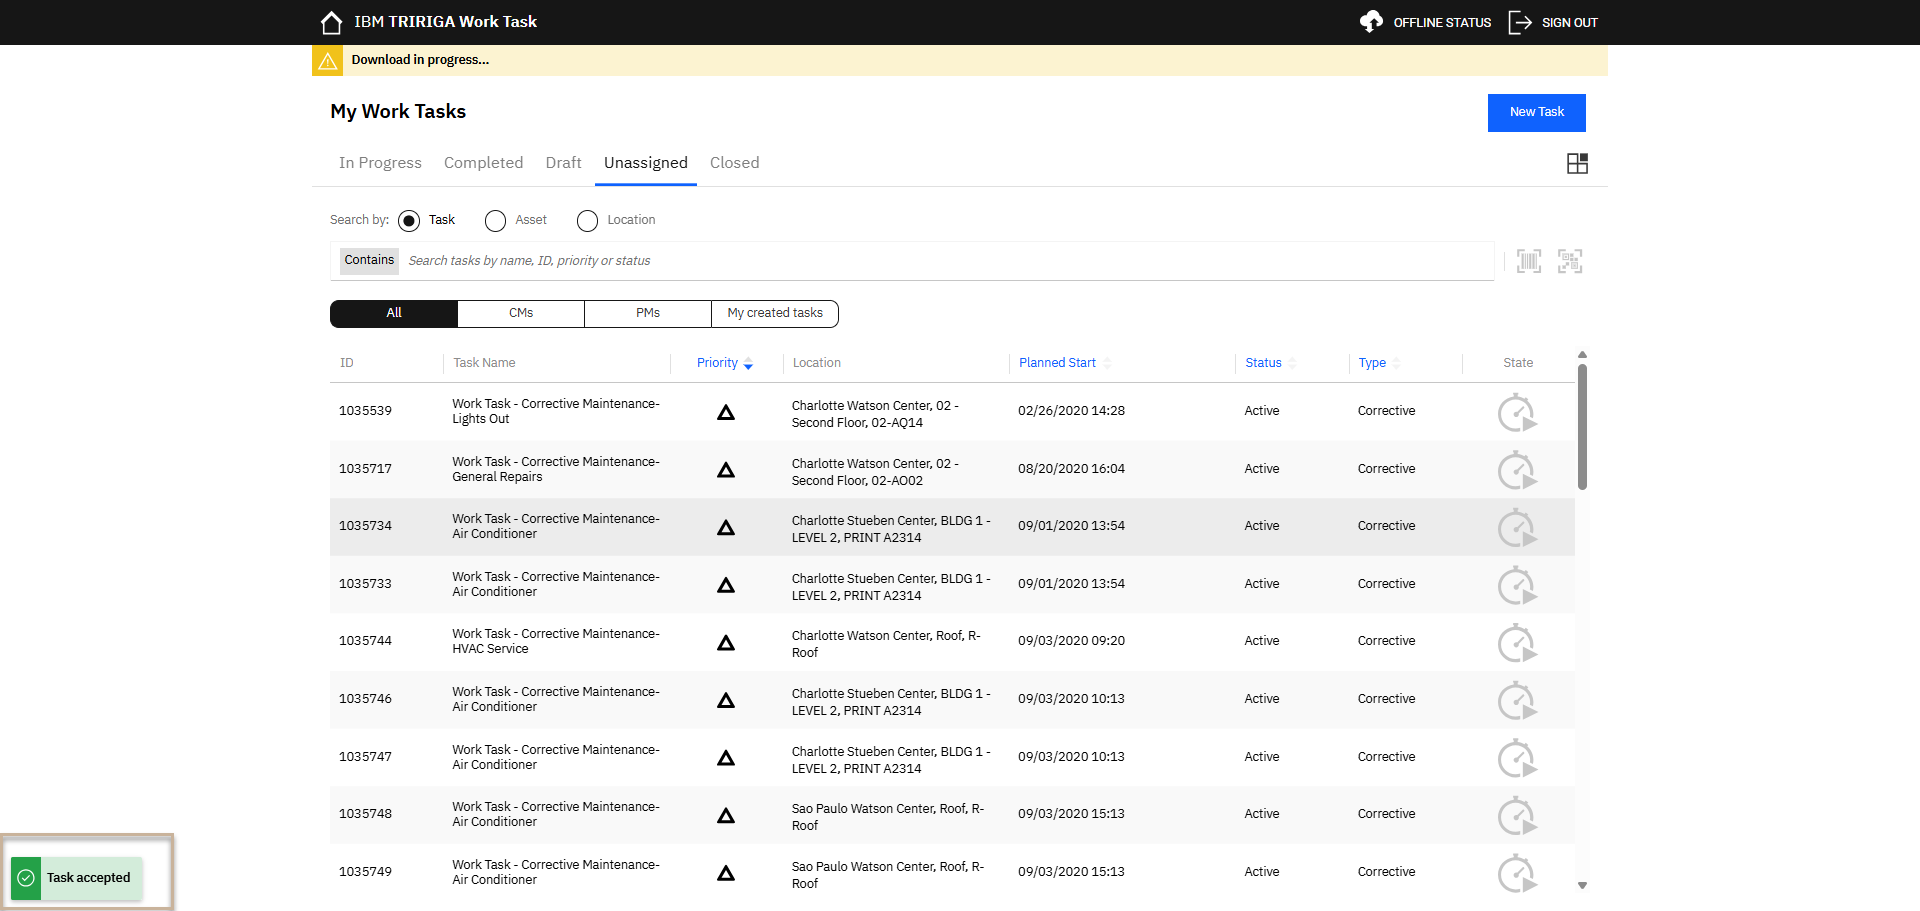
Task: Click the green check icon on Task accepted toast
Action: point(26,878)
